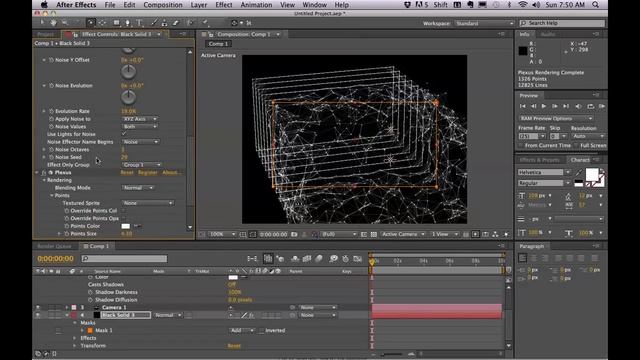The image size is (640, 360).
Task: Select the Pan Behind anchor point tool
Action: (102, 23)
